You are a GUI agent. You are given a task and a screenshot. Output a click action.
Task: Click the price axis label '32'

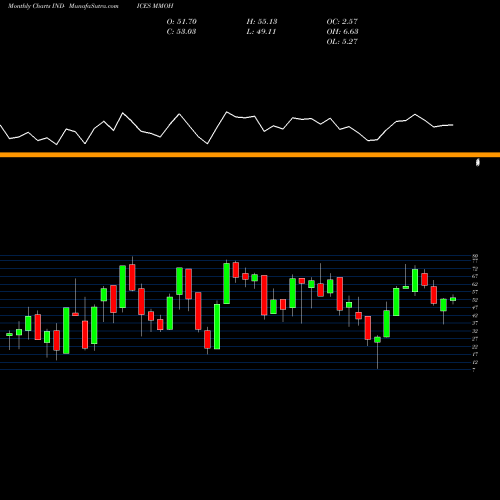pos(475,331)
